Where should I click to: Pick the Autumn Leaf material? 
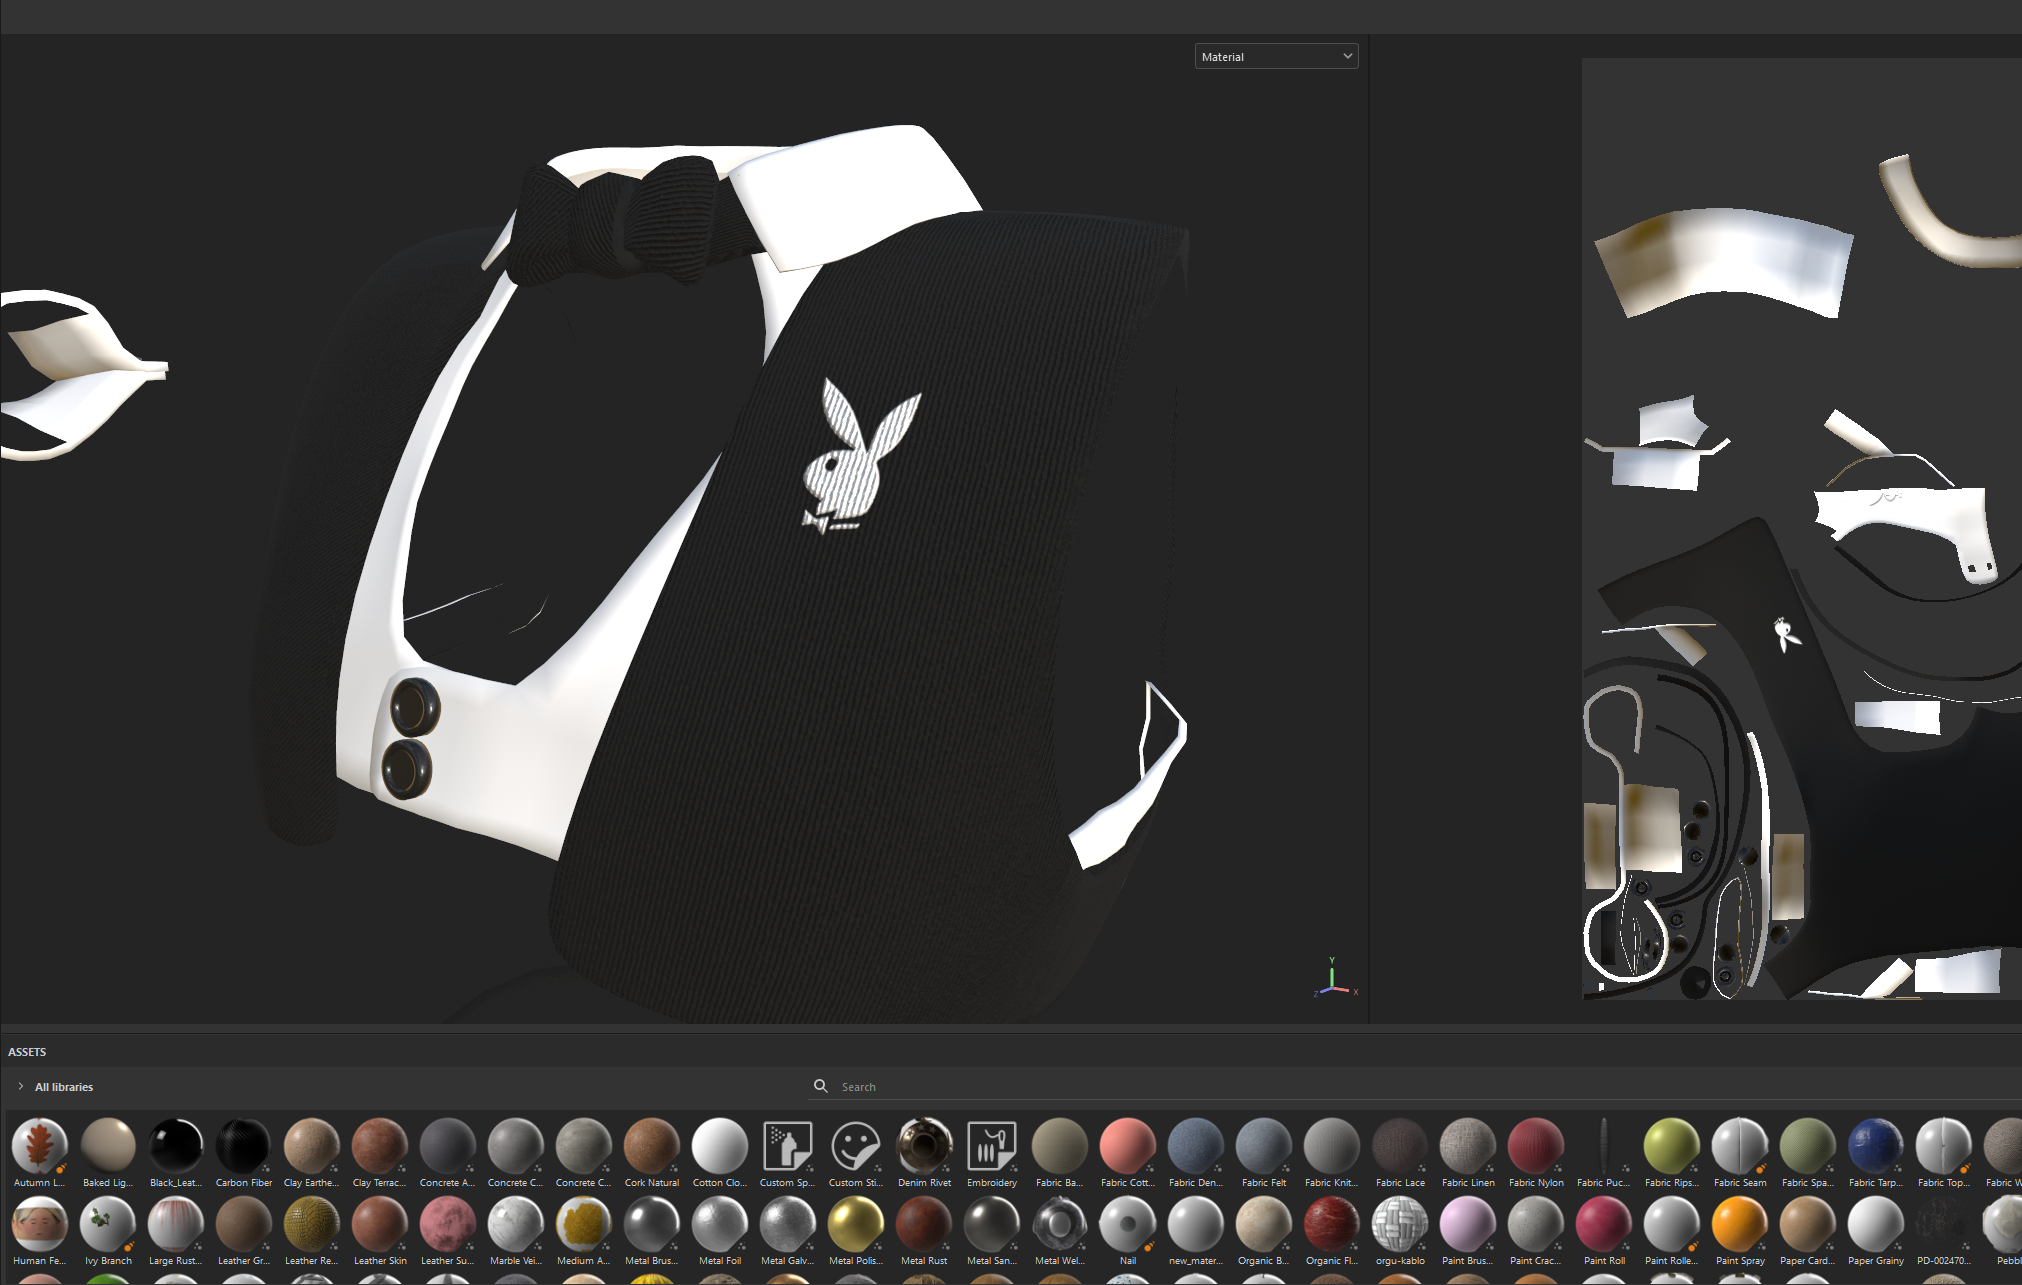[39, 1145]
